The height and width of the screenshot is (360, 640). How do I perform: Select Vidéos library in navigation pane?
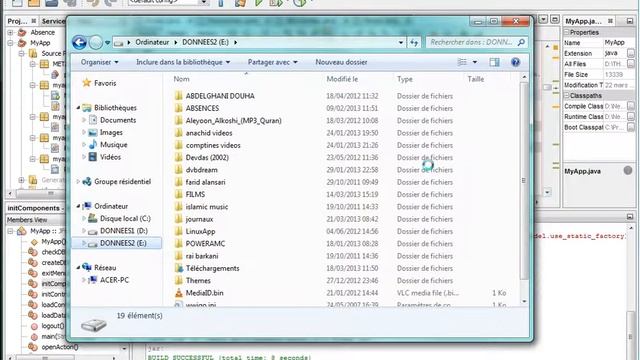(110, 157)
